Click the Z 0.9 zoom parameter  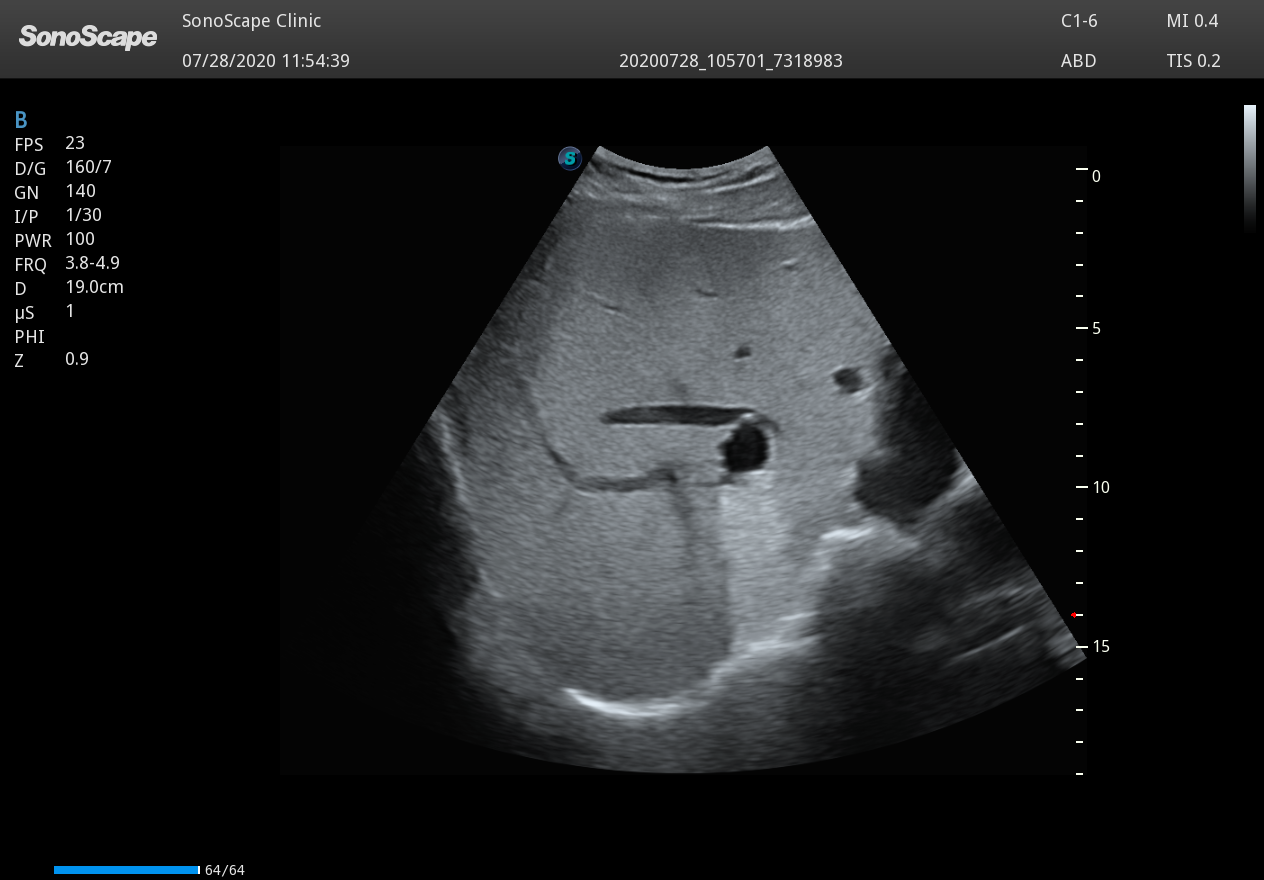click(51, 360)
